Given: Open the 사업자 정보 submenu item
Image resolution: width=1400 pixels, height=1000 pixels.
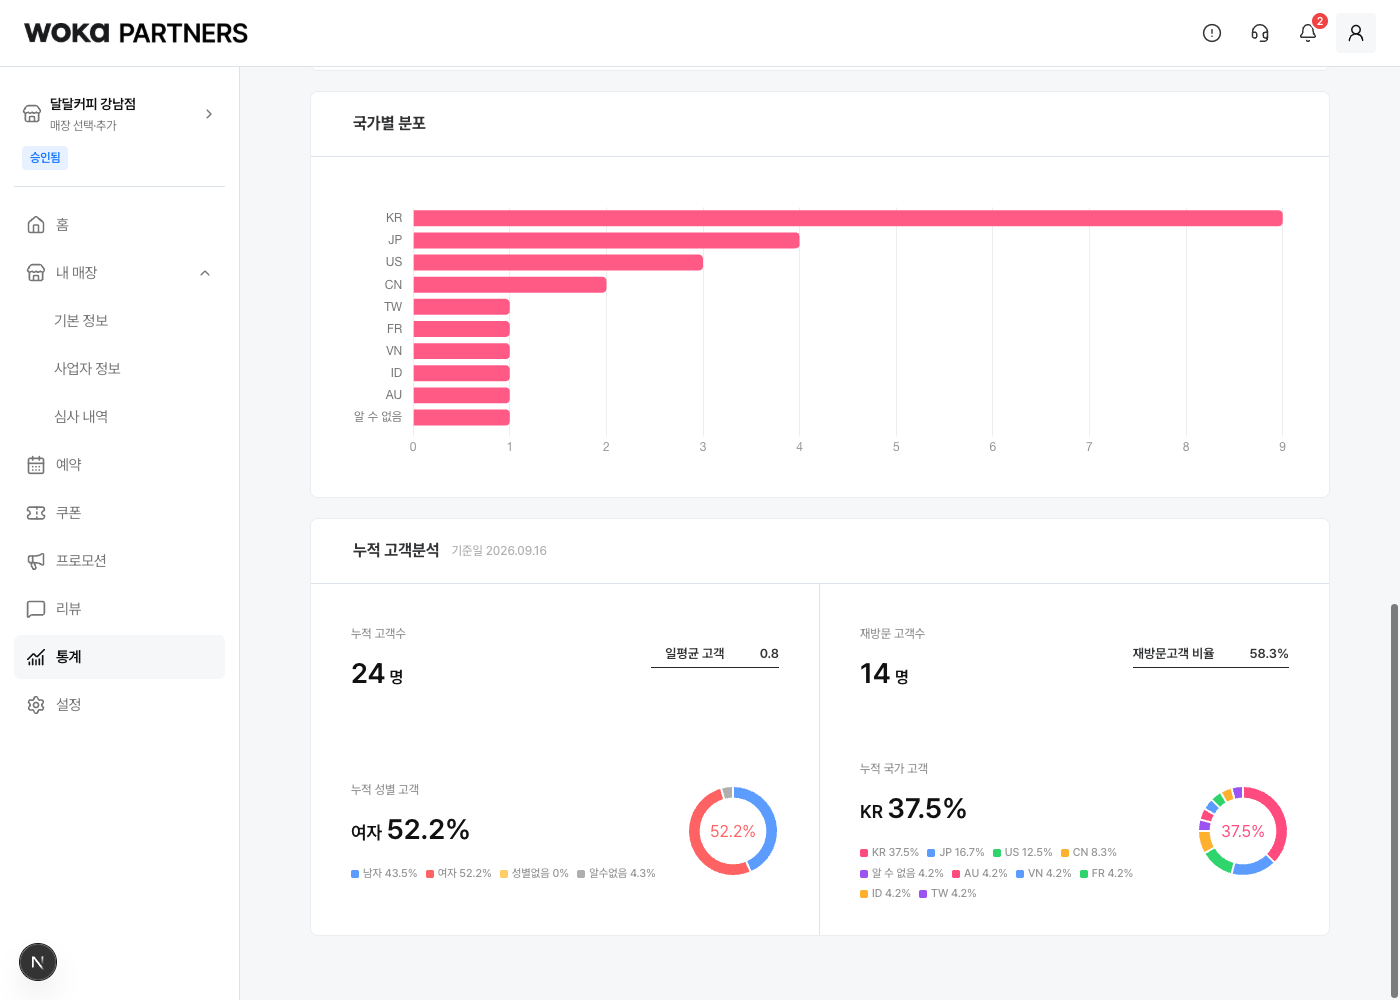Looking at the screenshot, I should click(x=87, y=368).
